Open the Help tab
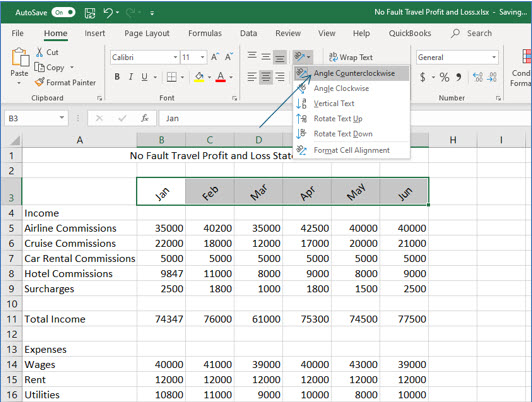Viewport: 532px width, 402px height. pyautogui.click(x=361, y=33)
